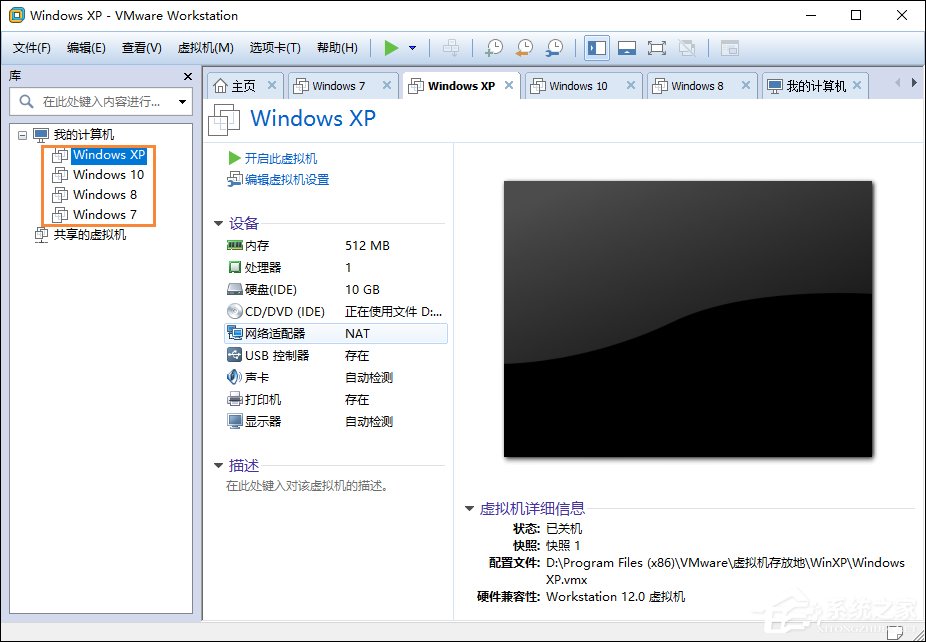Open the search dropdown arrow in library panel
The height and width of the screenshot is (642, 926).
[180, 101]
